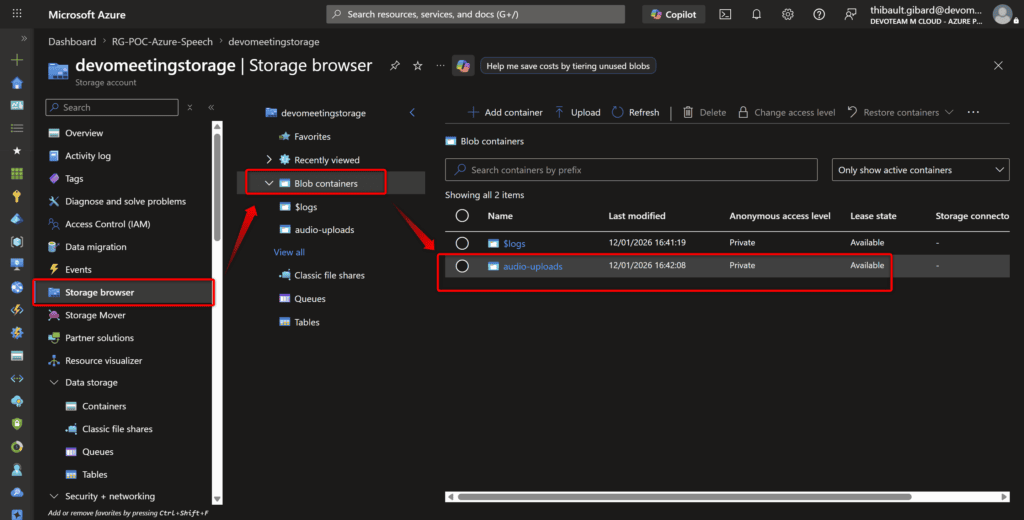Collapse the Data storage section
The height and width of the screenshot is (520, 1024).
click(54, 383)
